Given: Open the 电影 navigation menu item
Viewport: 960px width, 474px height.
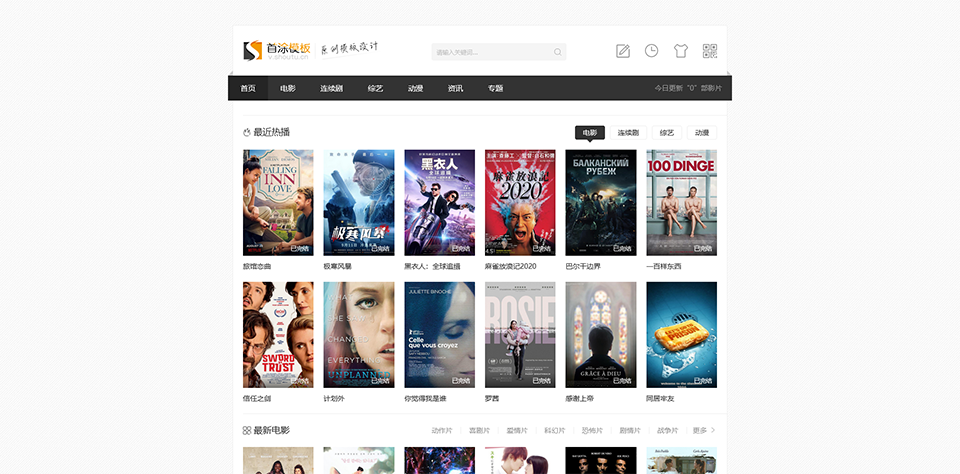Looking at the screenshot, I should 288,88.
